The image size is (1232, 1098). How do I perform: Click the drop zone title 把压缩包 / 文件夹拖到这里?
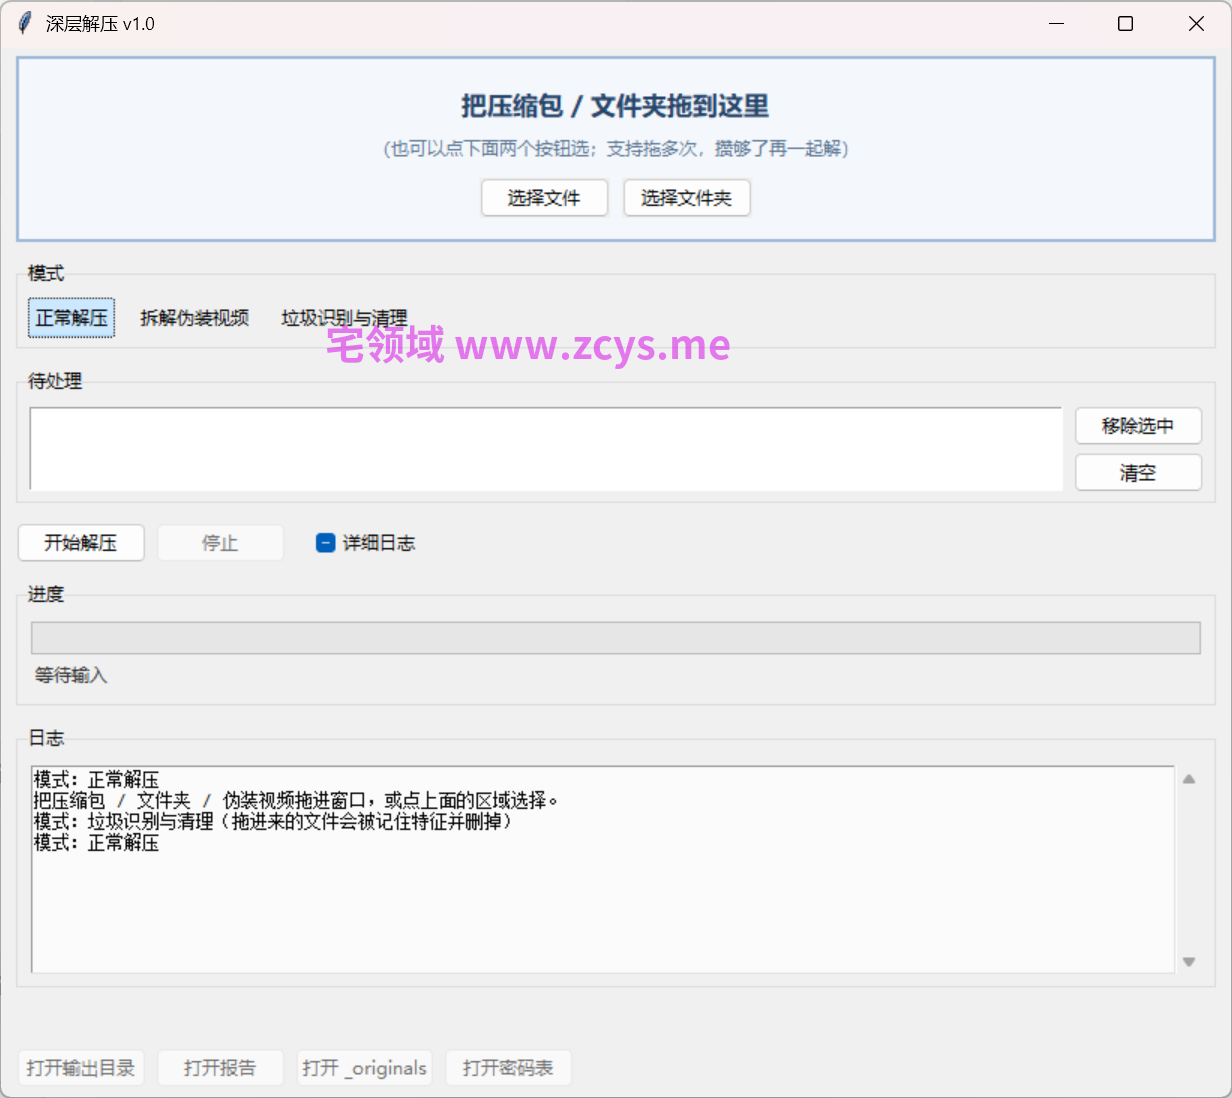pyautogui.click(x=615, y=106)
